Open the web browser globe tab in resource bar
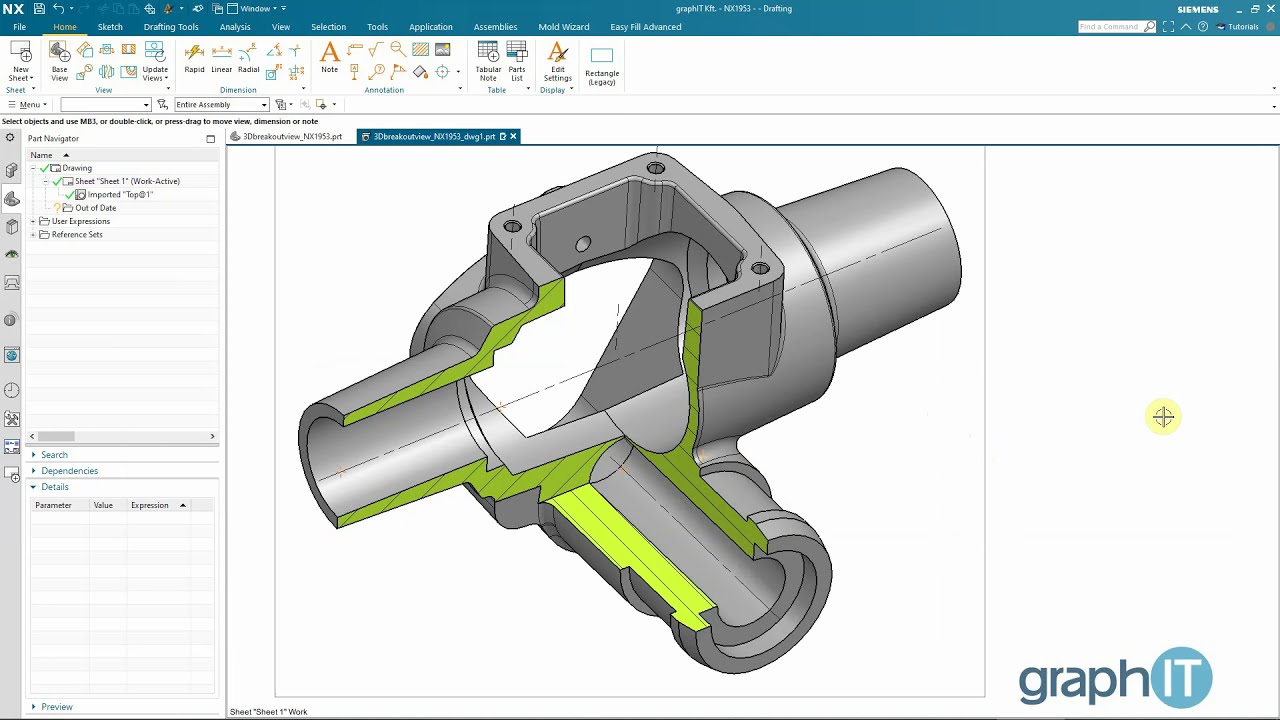 point(12,355)
